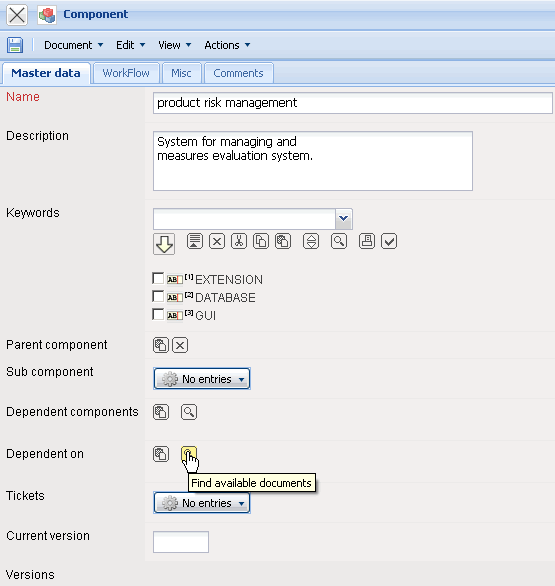Click the checkmark icon in Keywords toolbar
This screenshot has width=555, height=586.
pyautogui.click(x=389, y=241)
